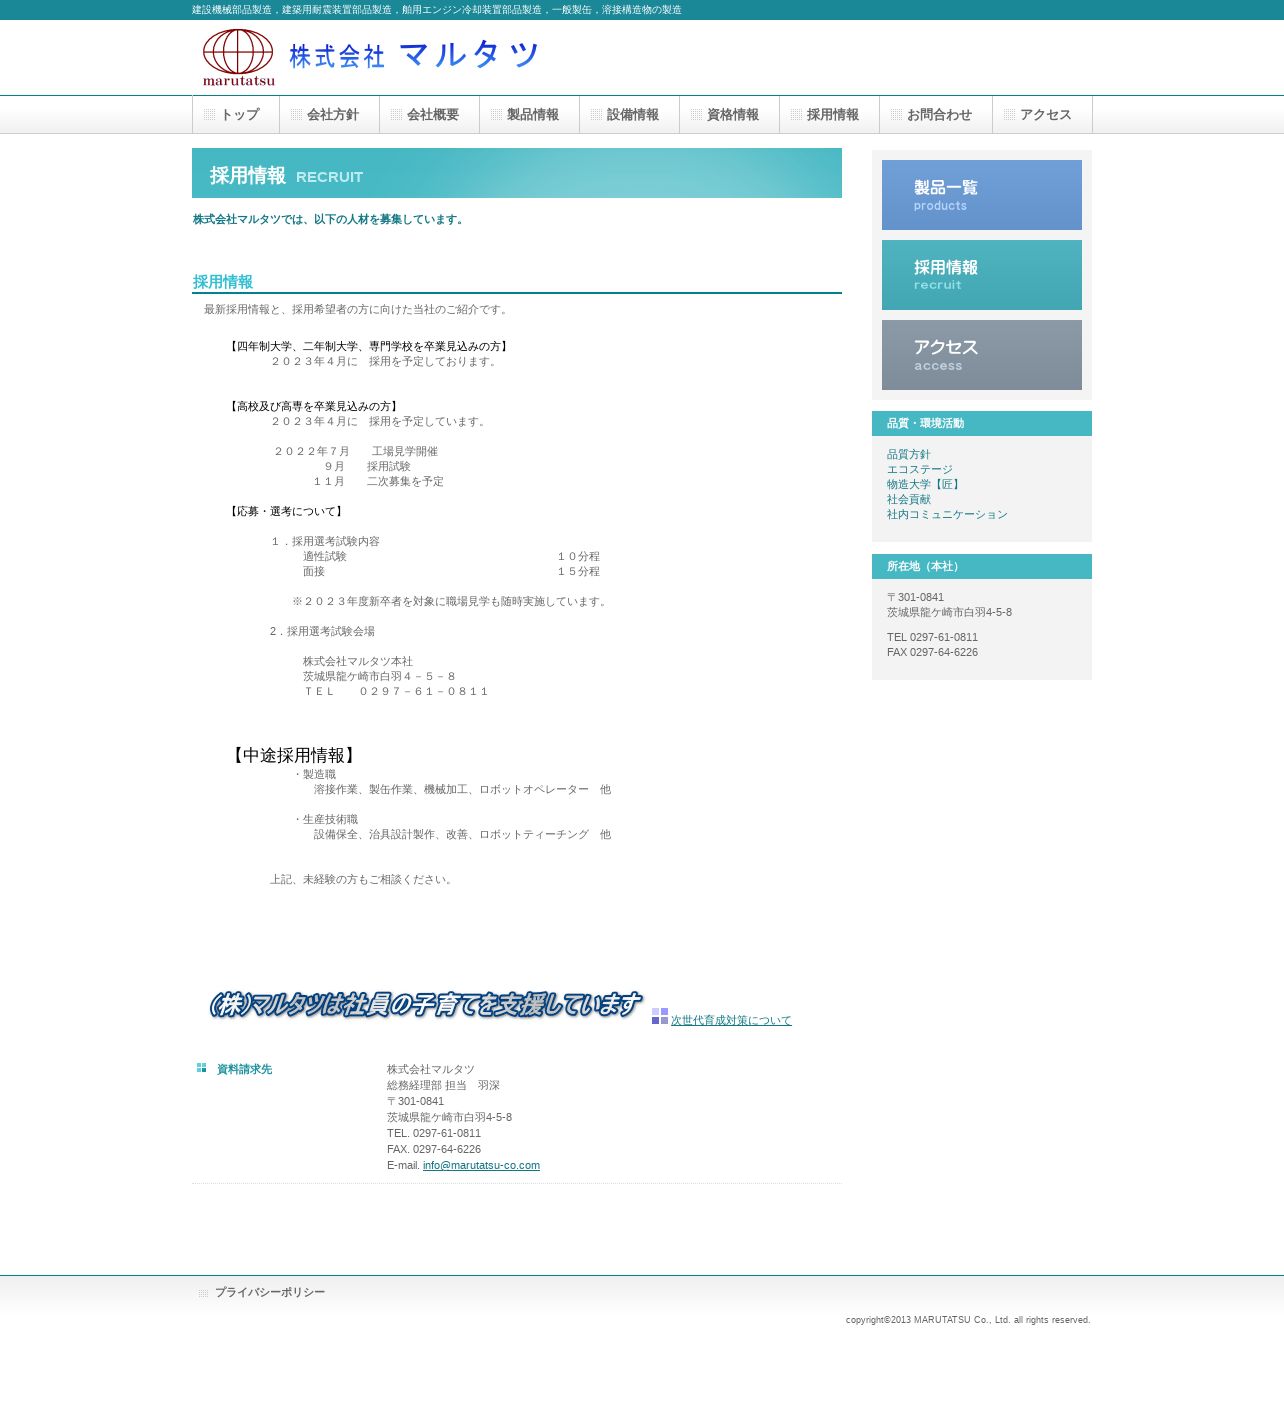The image size is (1284, 1403).
Task: Click the 採用情報 RECRUIT page title banner
Action: (x=517, y=173)
